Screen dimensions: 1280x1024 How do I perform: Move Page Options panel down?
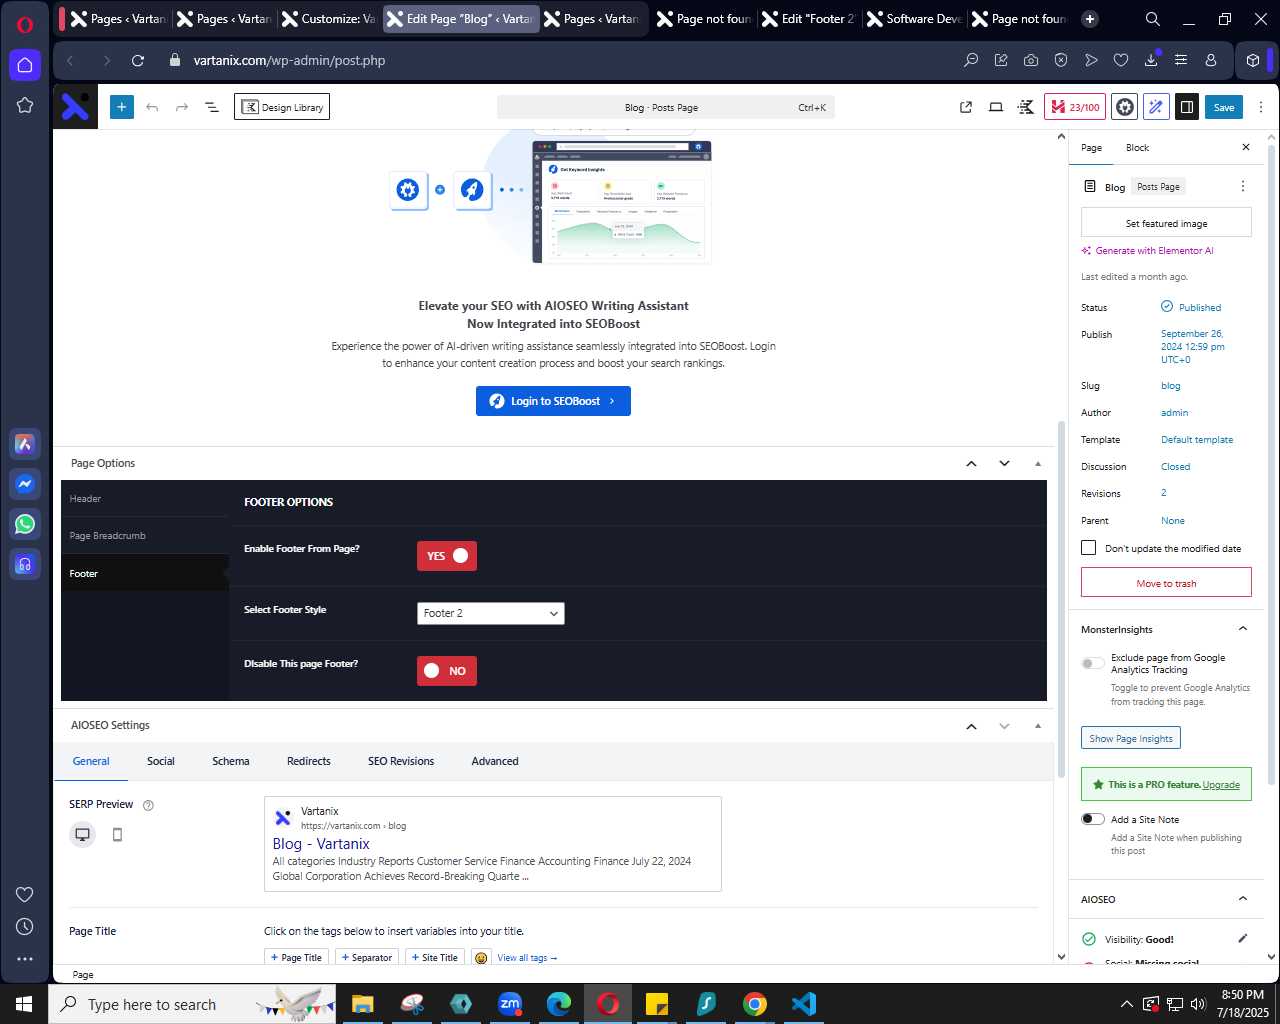coord(1004,463)
